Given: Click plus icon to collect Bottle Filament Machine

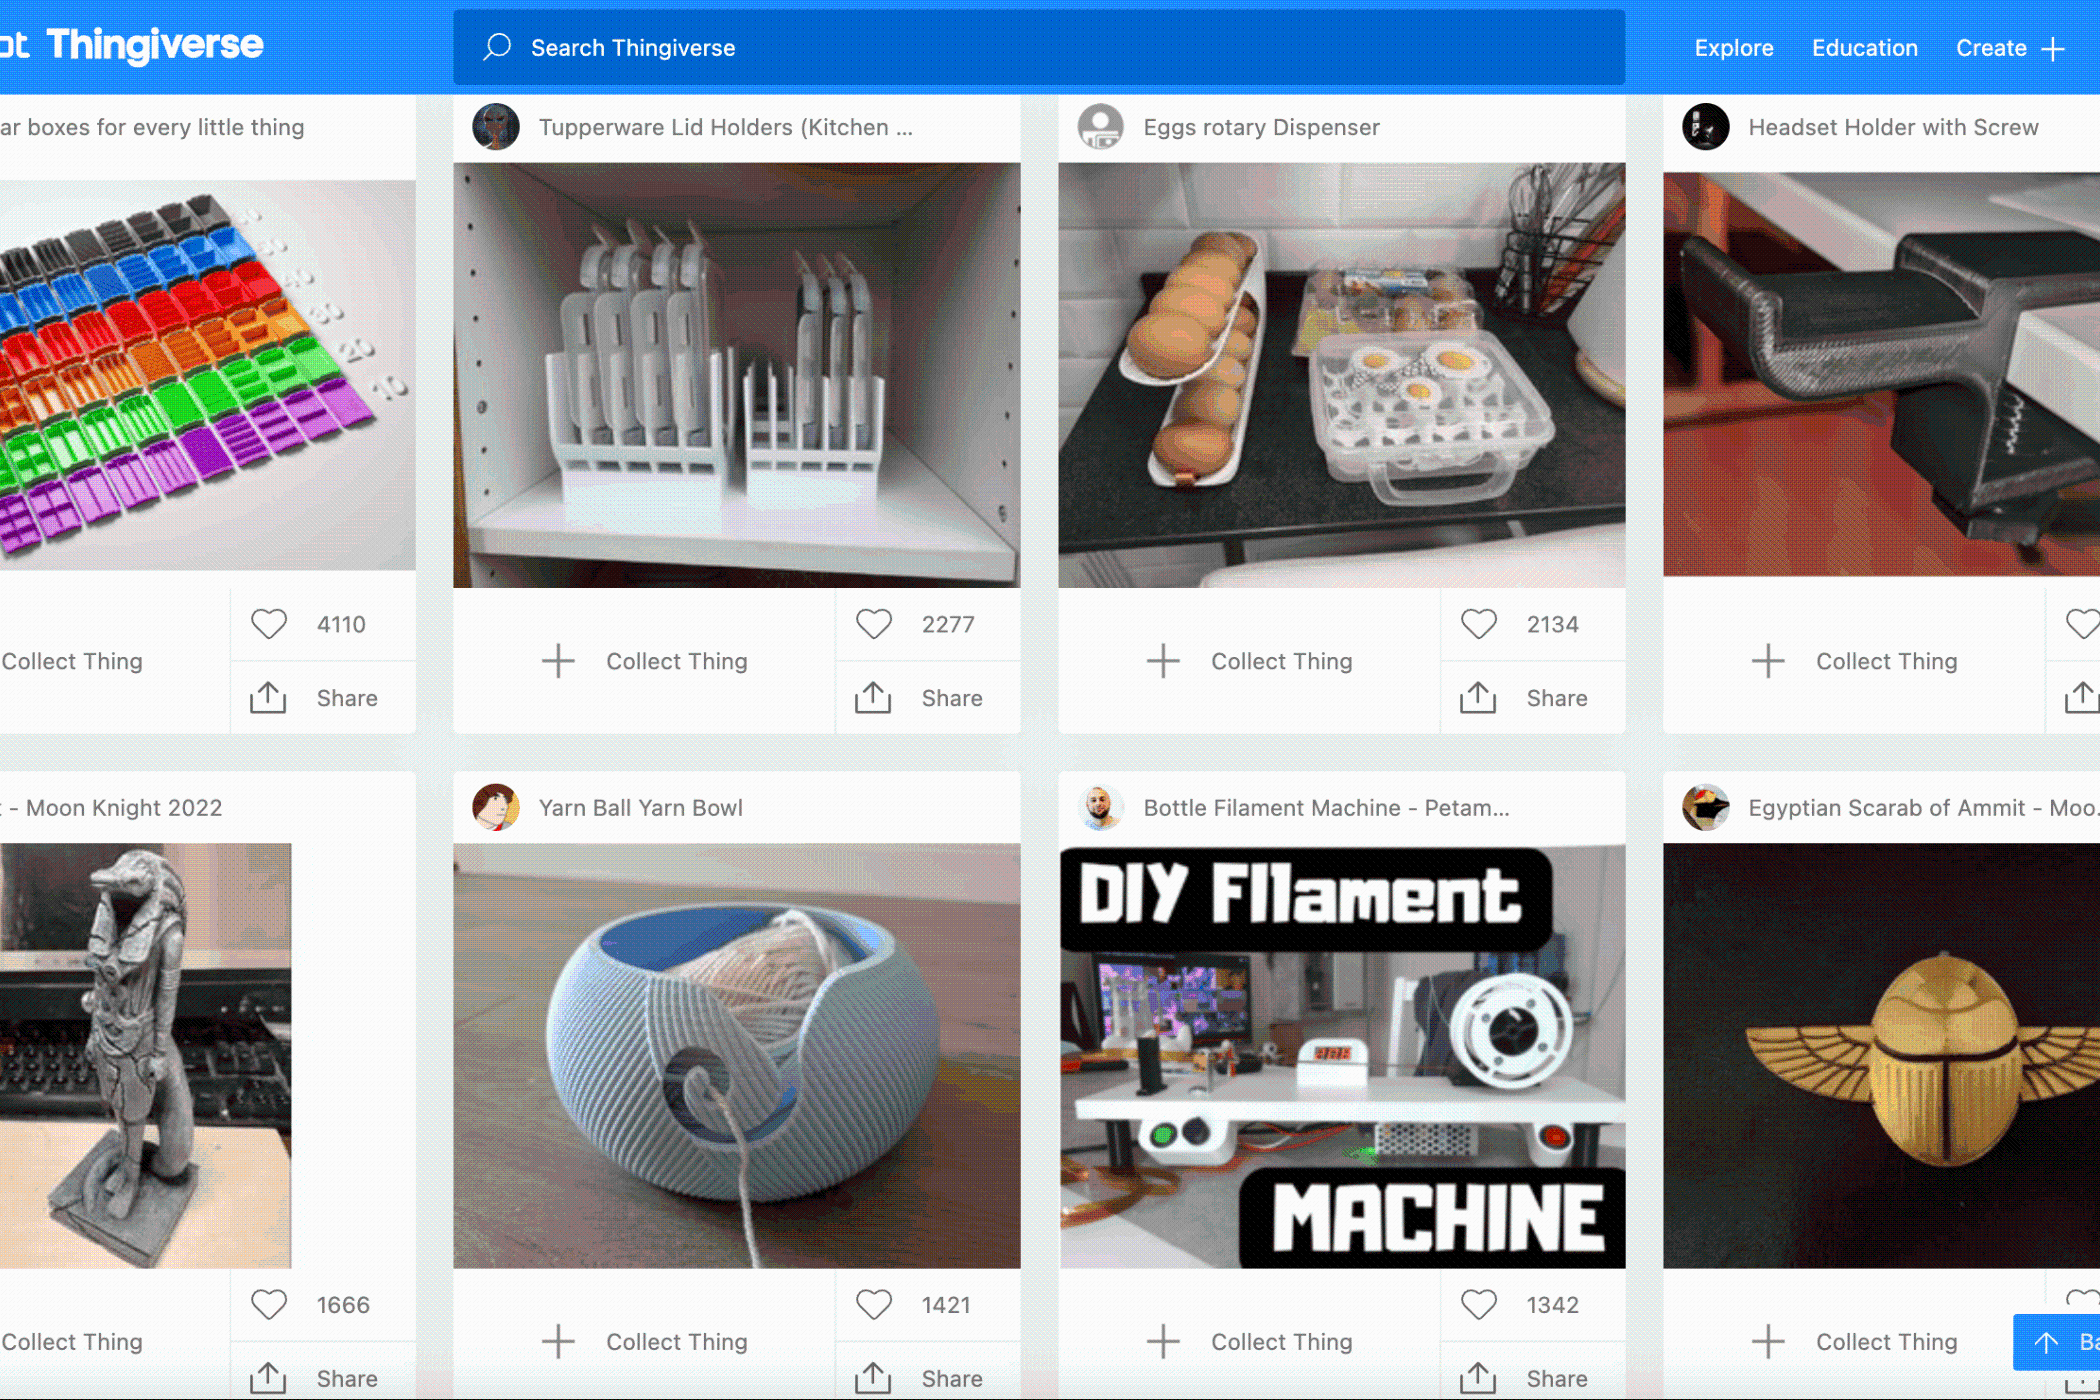Looking at the screenshot, I should tap(1163, 1341).
